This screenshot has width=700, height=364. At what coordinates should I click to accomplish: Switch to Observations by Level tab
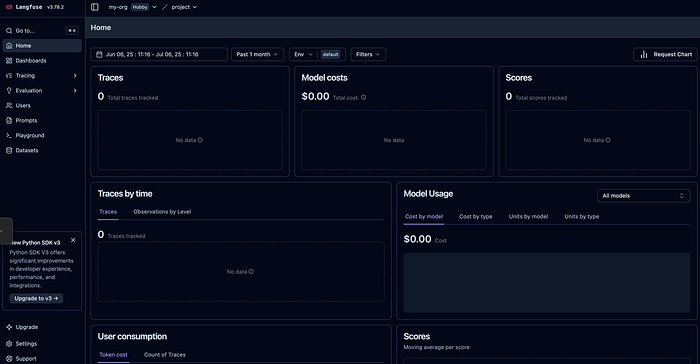point(162,212)
